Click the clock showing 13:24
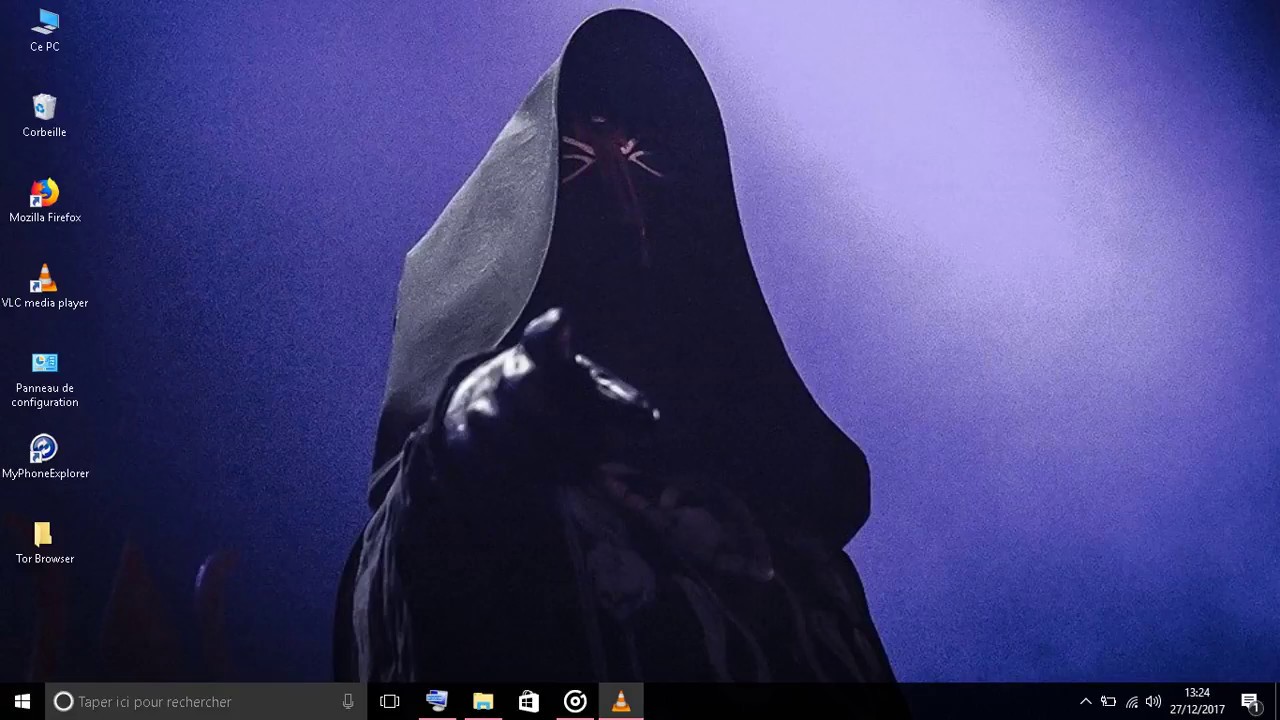 [1197, 701]
